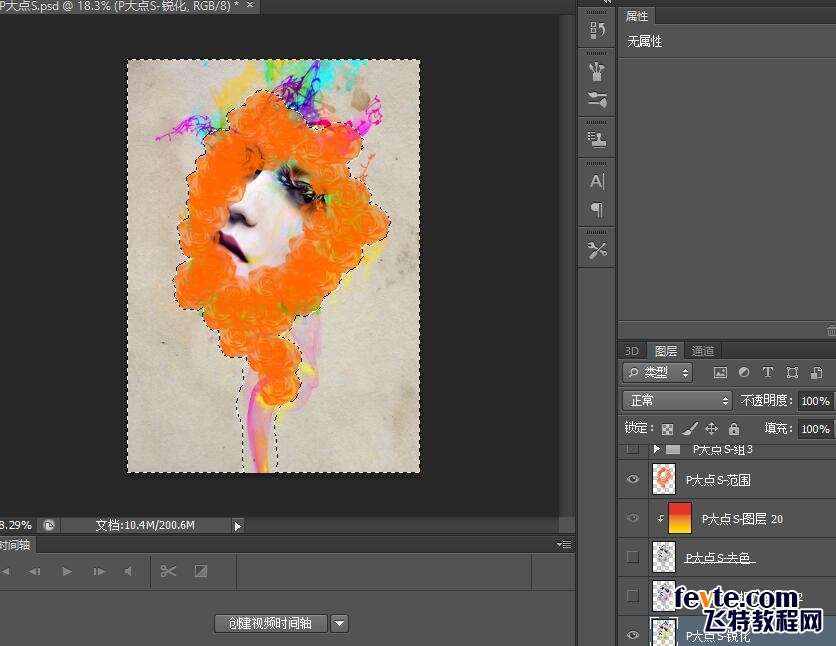Screen dimensions: 836x646
Task: Click the 创建视频时间轴 button
Action: (270, 623)
